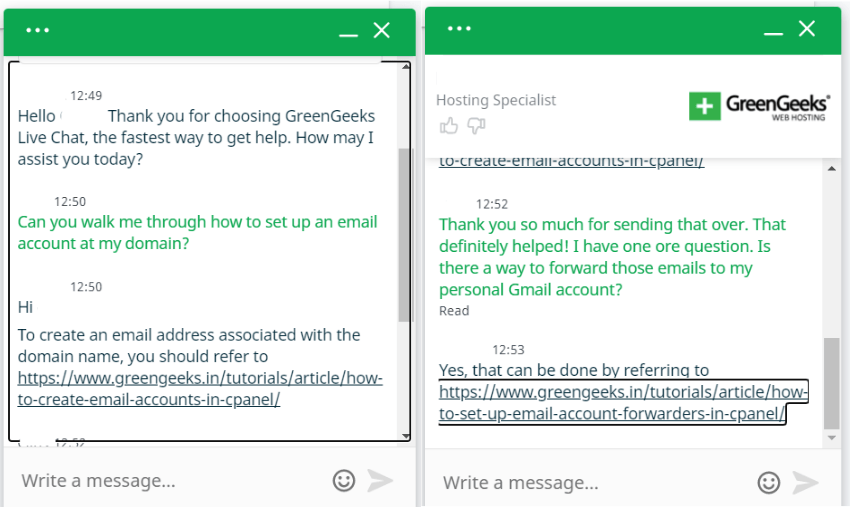
Task: Open emoji picker in right chat window
Action: tap(769, 482)
